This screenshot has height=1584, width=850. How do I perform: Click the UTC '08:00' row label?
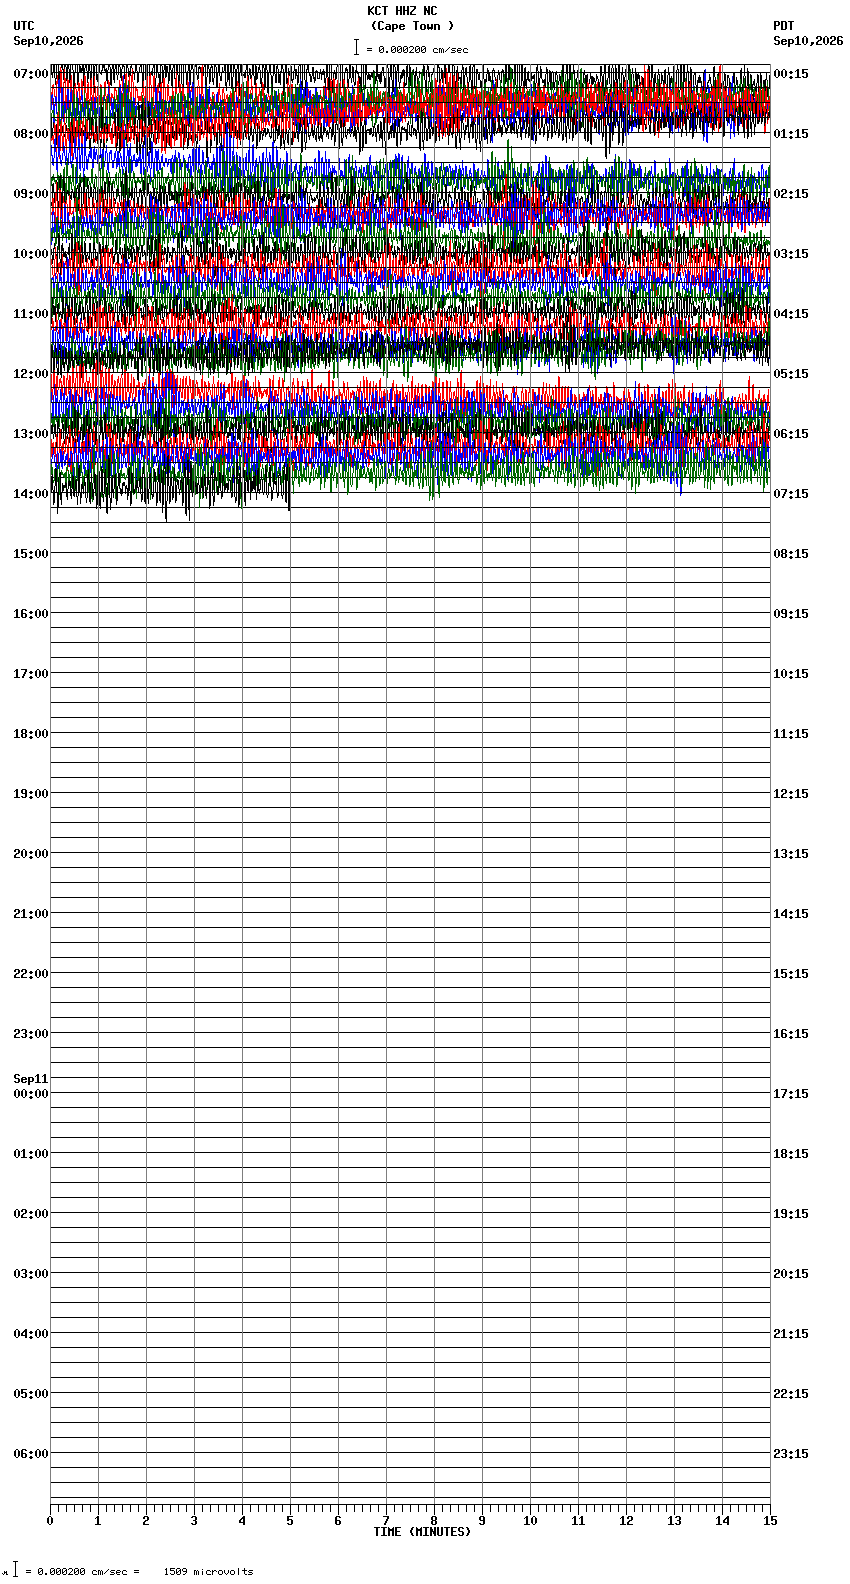pos(31,134)
